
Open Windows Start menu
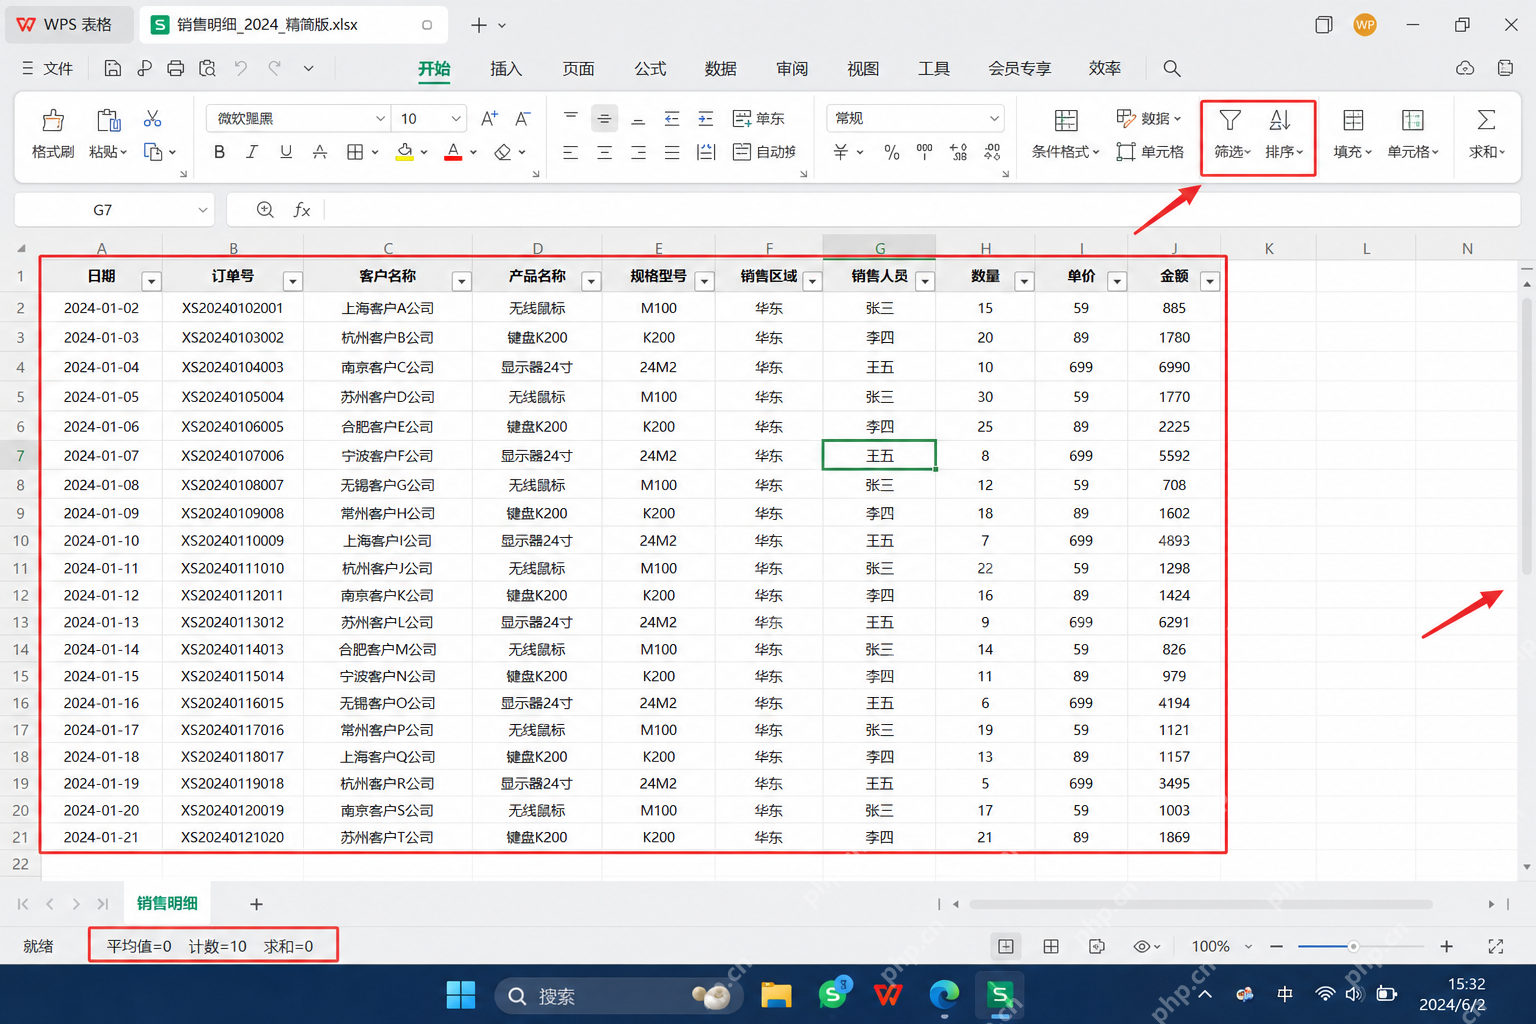pos(461,995)
